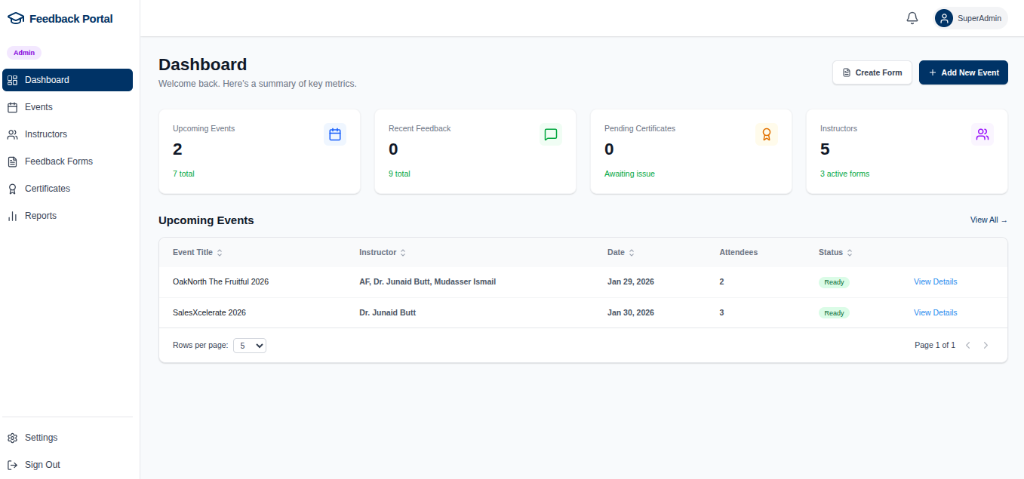
Task: Click the SuperAdmin avatar icon
Action: (x=944, y=18)
